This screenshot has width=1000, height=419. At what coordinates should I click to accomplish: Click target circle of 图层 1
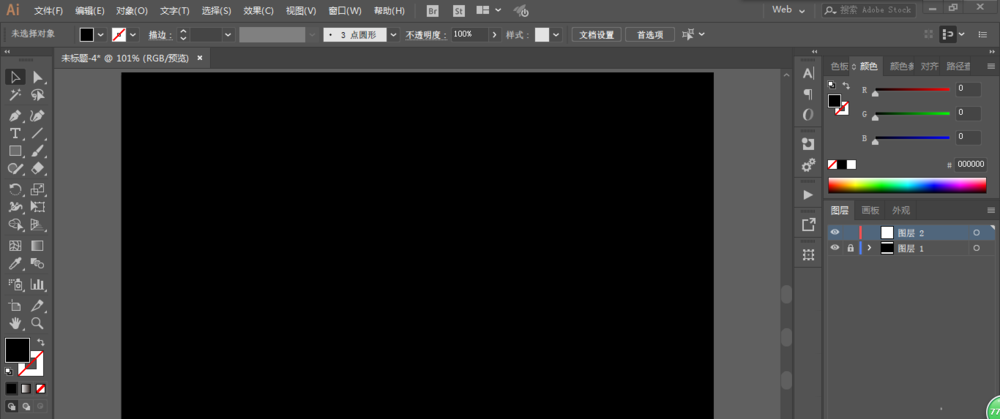click(976, 249)
